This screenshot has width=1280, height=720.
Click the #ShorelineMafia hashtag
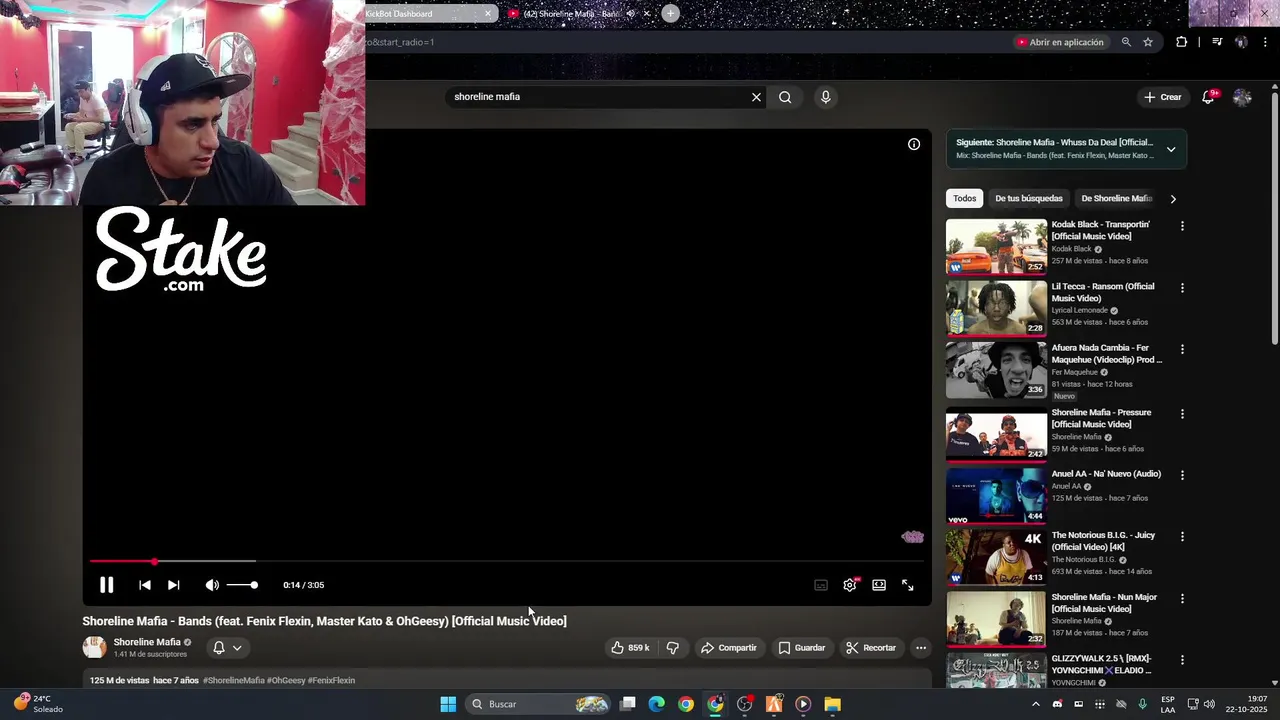click(x=234, y=680)
